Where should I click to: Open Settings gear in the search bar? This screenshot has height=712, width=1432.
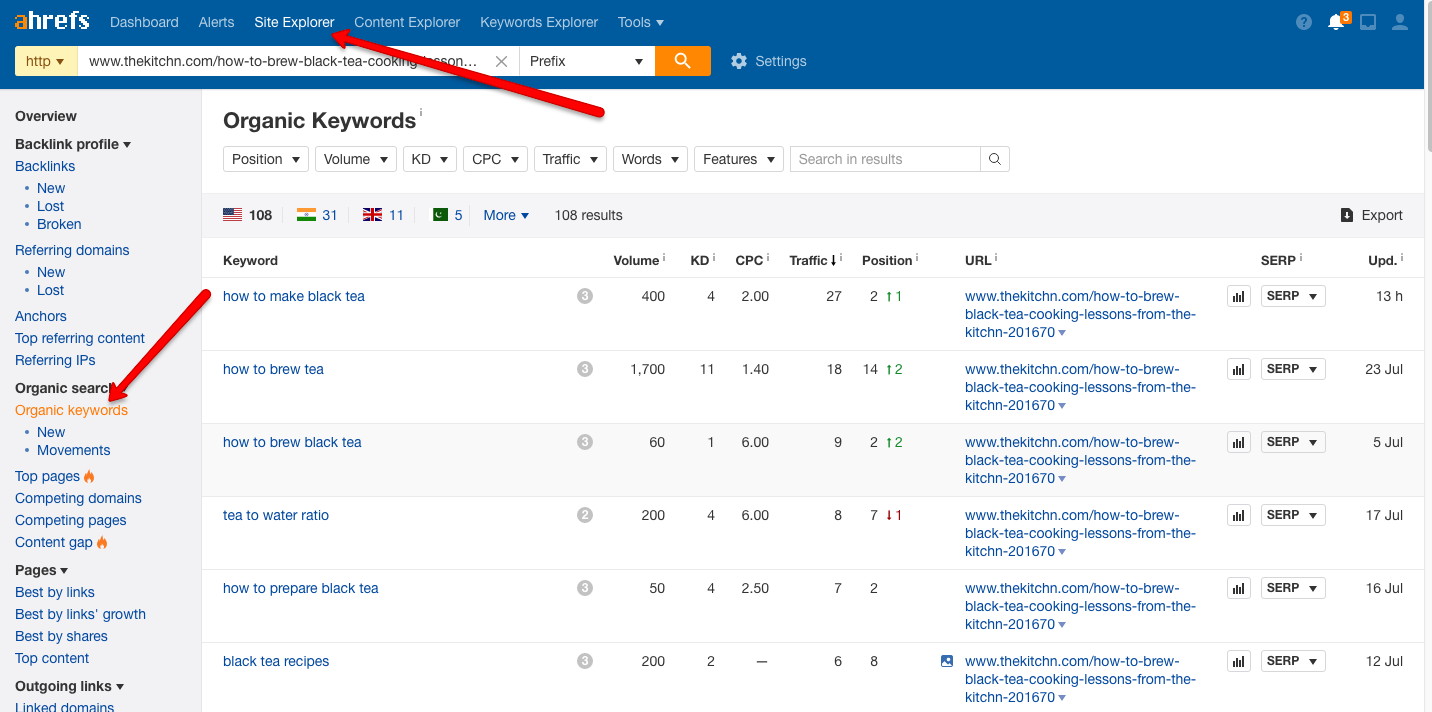click(x=768, y=61)
